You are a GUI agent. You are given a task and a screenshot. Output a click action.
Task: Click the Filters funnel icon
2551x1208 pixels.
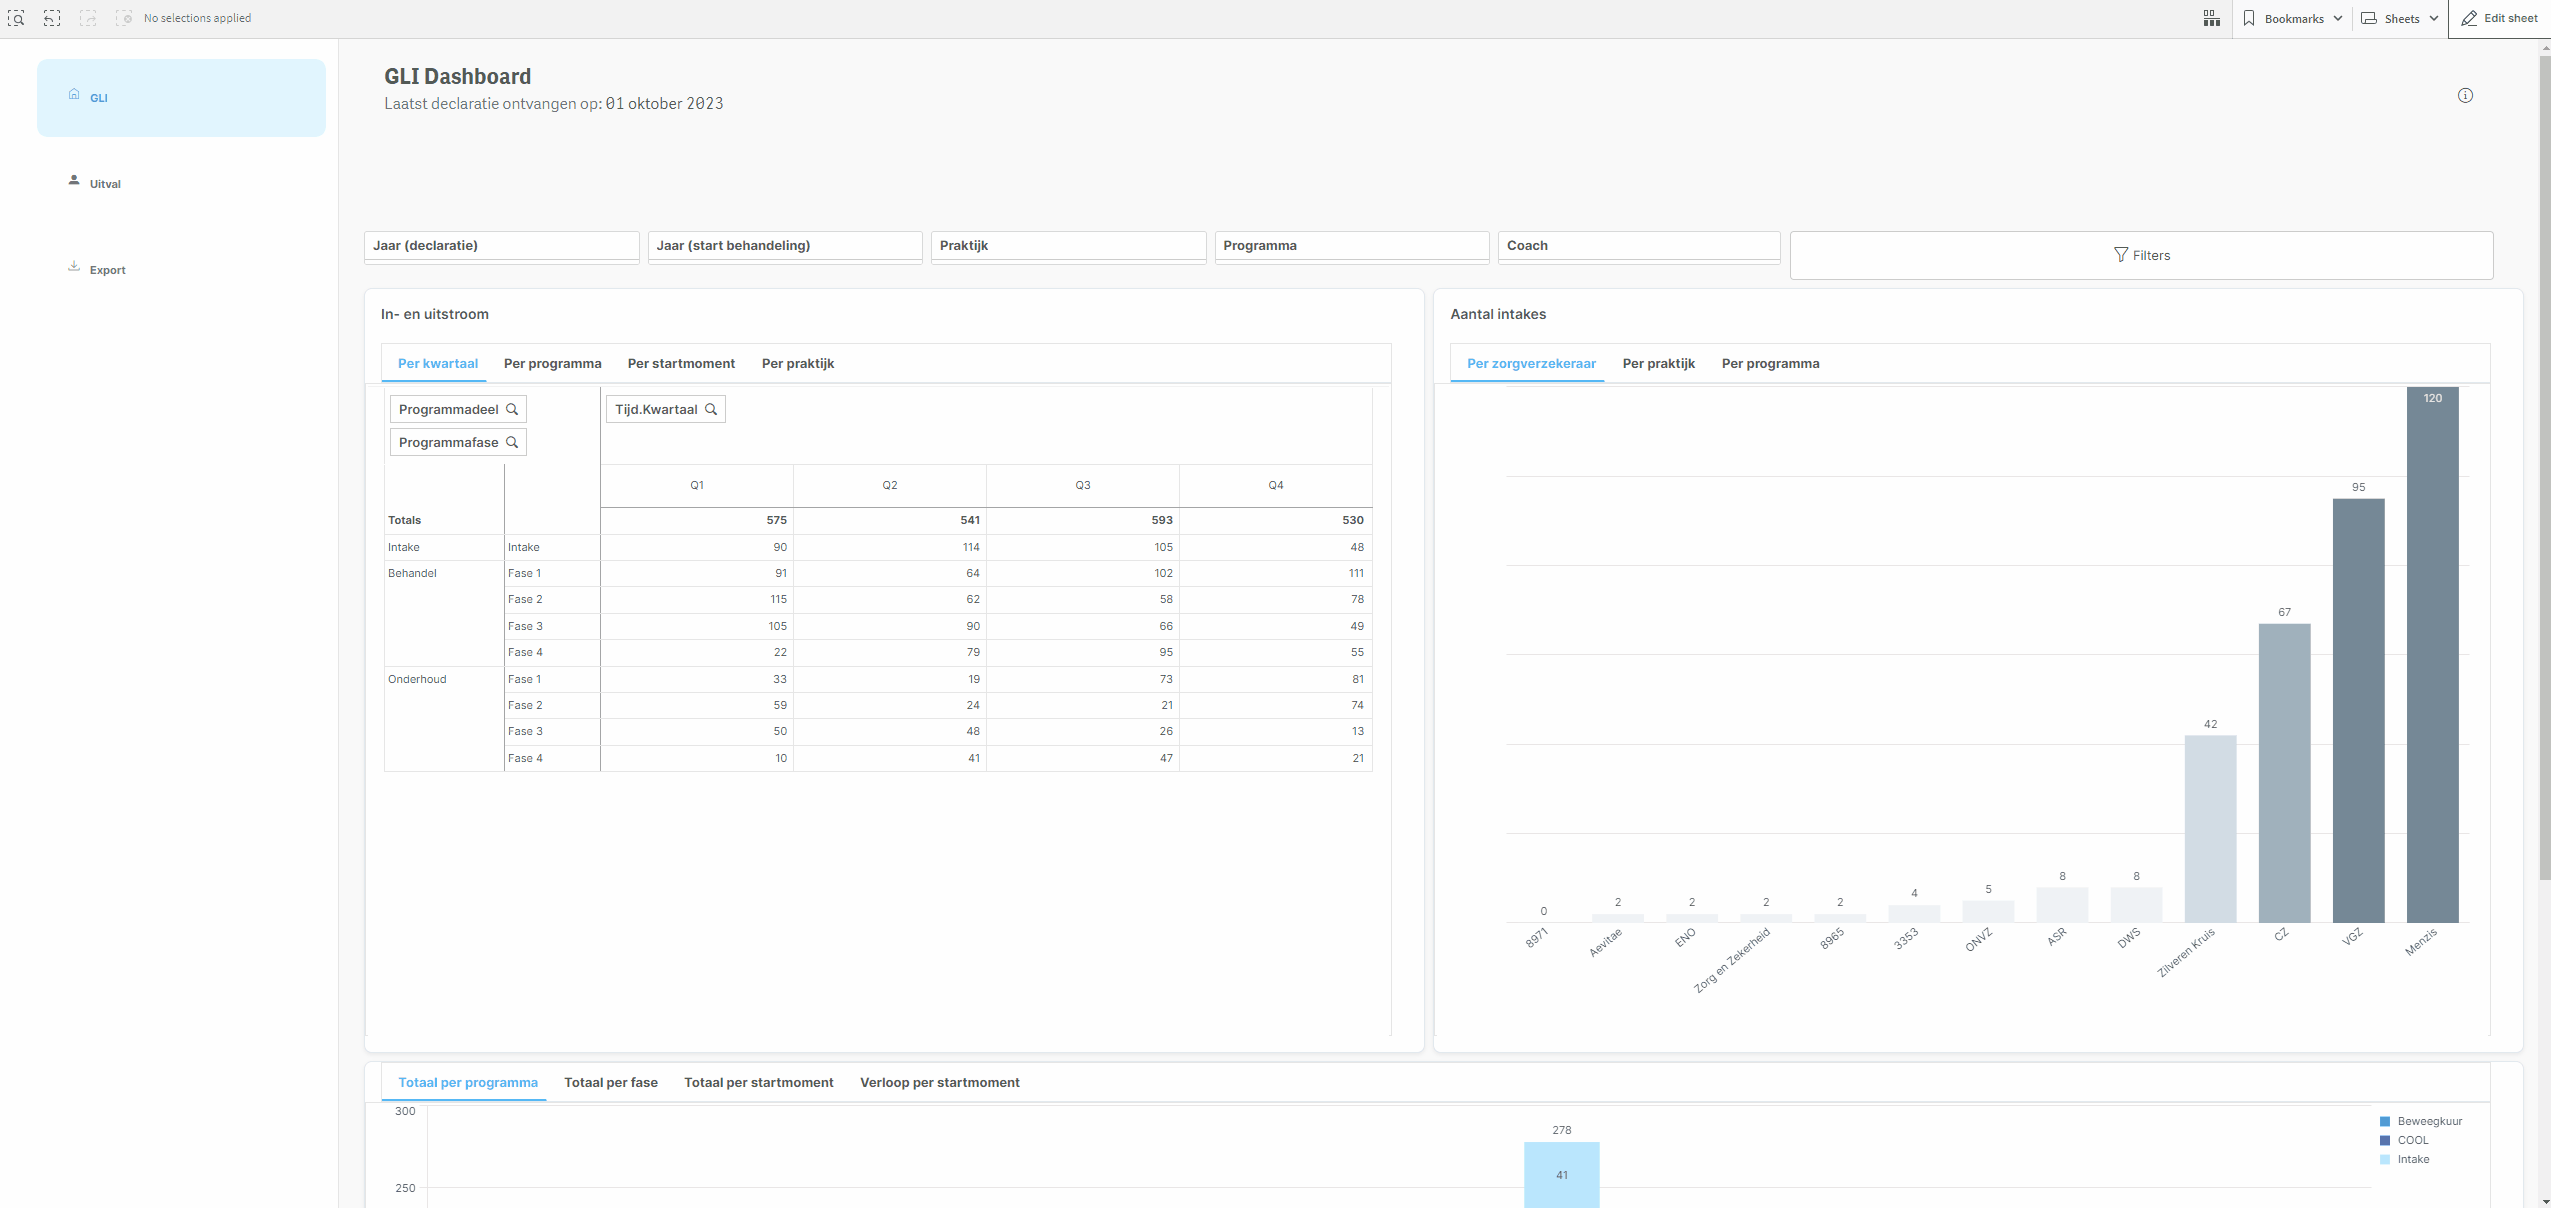coord(2120,255)
